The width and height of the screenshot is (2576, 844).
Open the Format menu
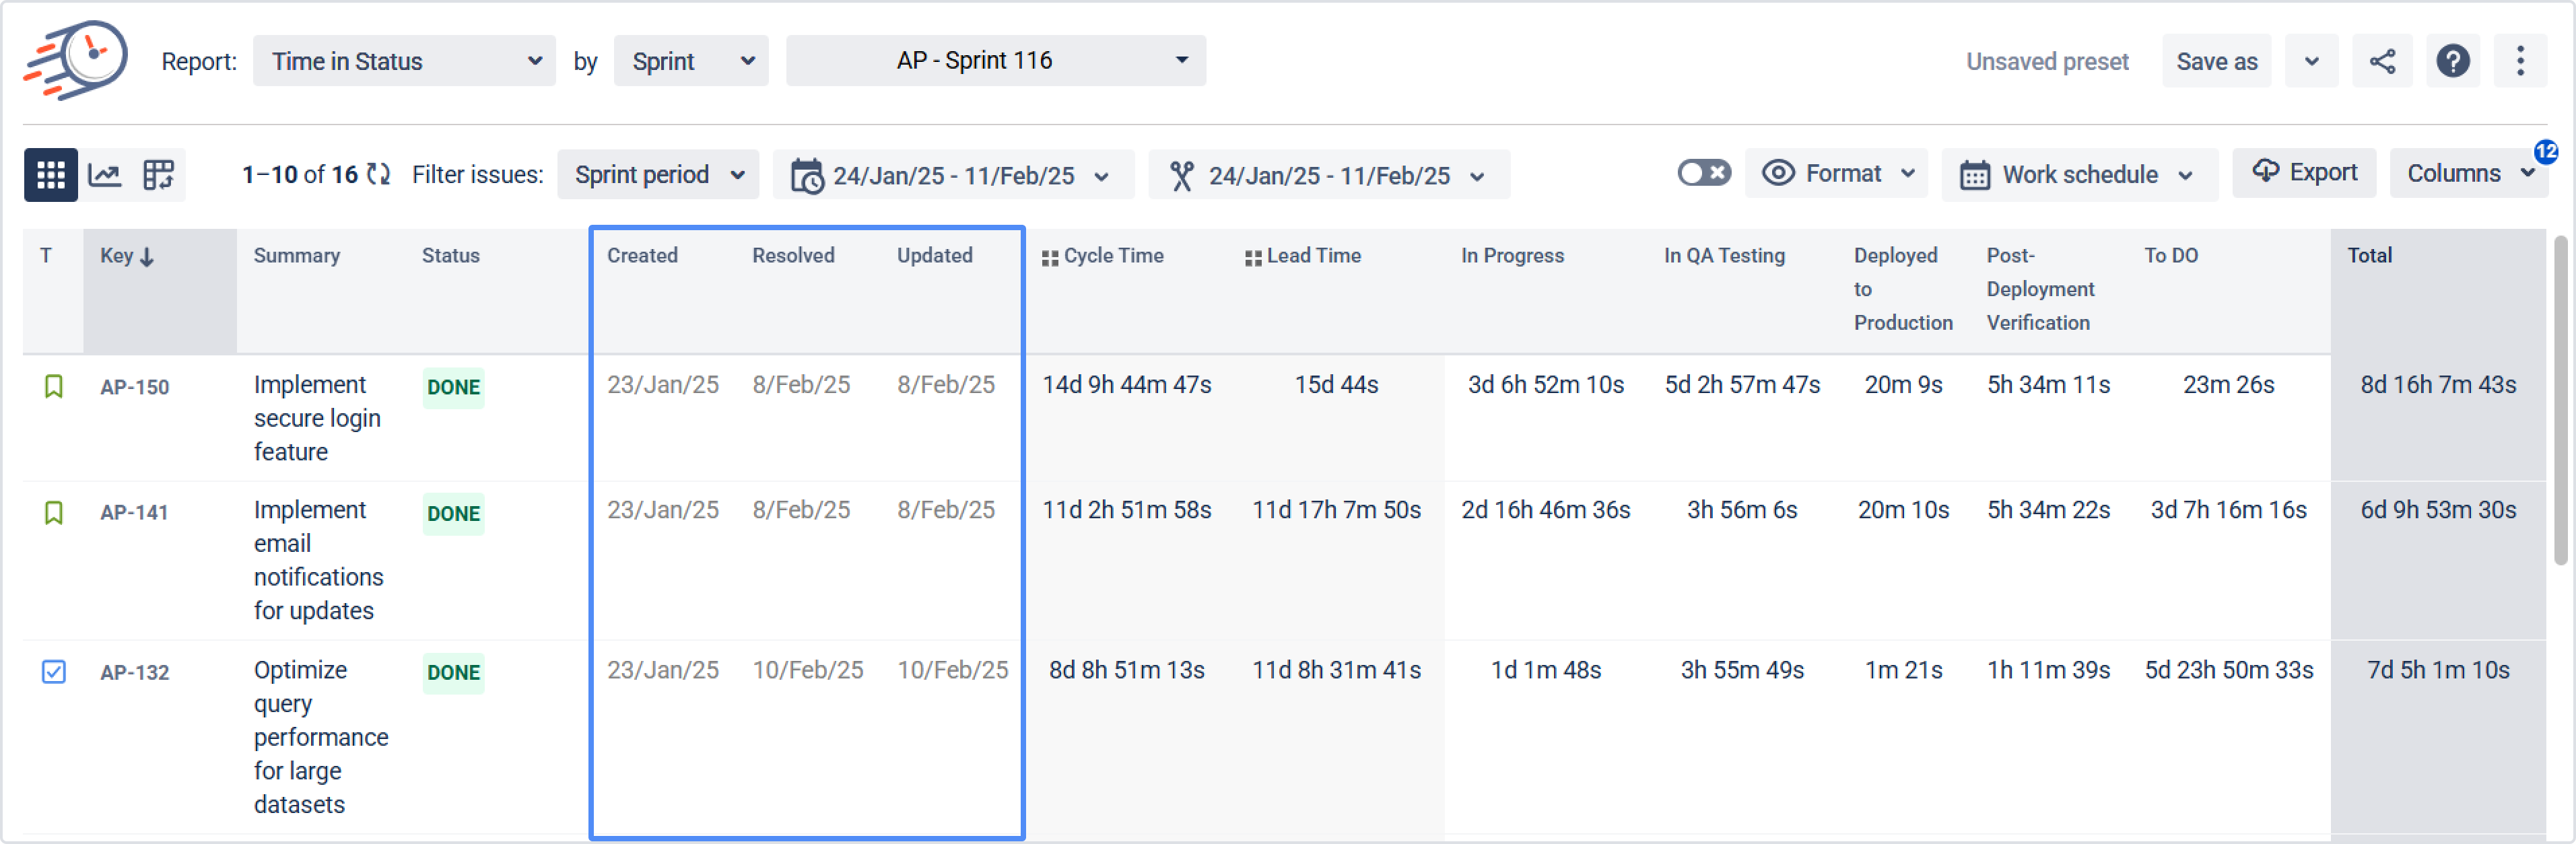1837,174
